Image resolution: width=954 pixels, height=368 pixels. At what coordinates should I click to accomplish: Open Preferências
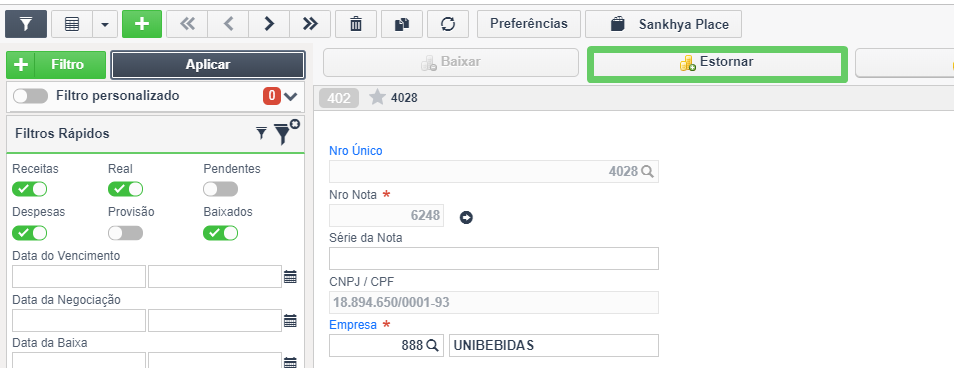pyautogui.click(x=529, y=24)
